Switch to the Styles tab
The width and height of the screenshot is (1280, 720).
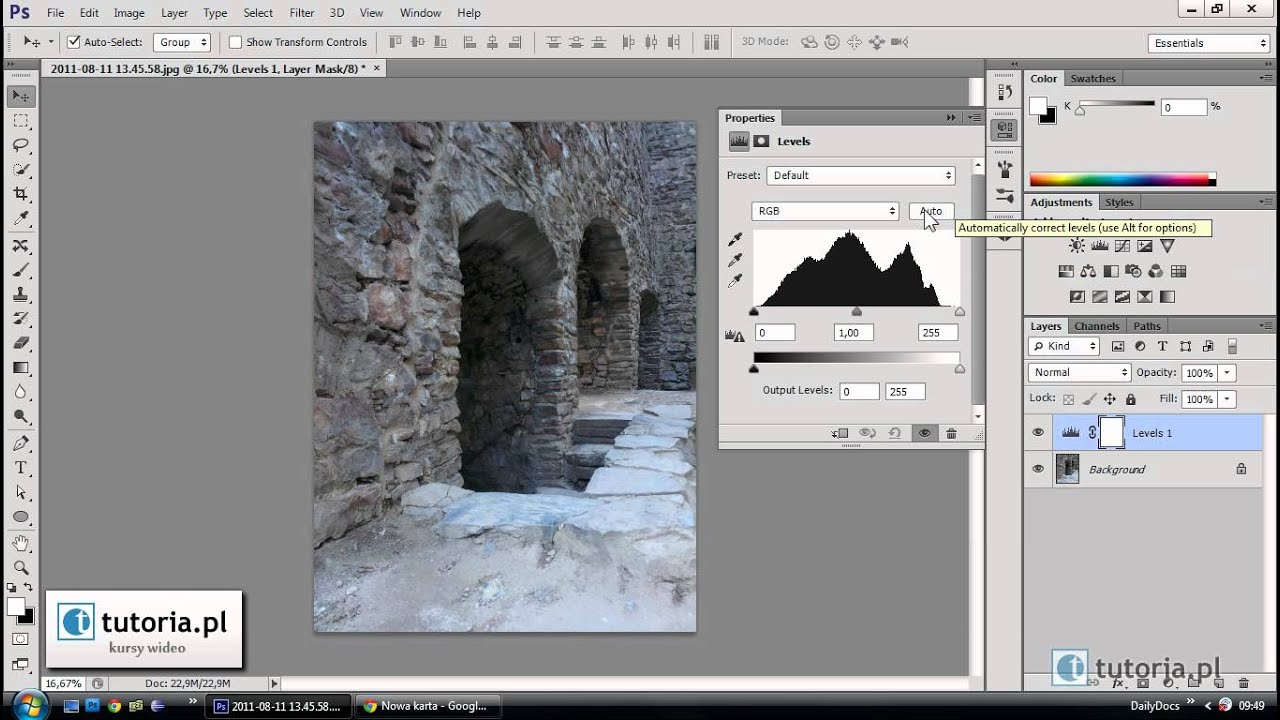[x=1119, y=202]
